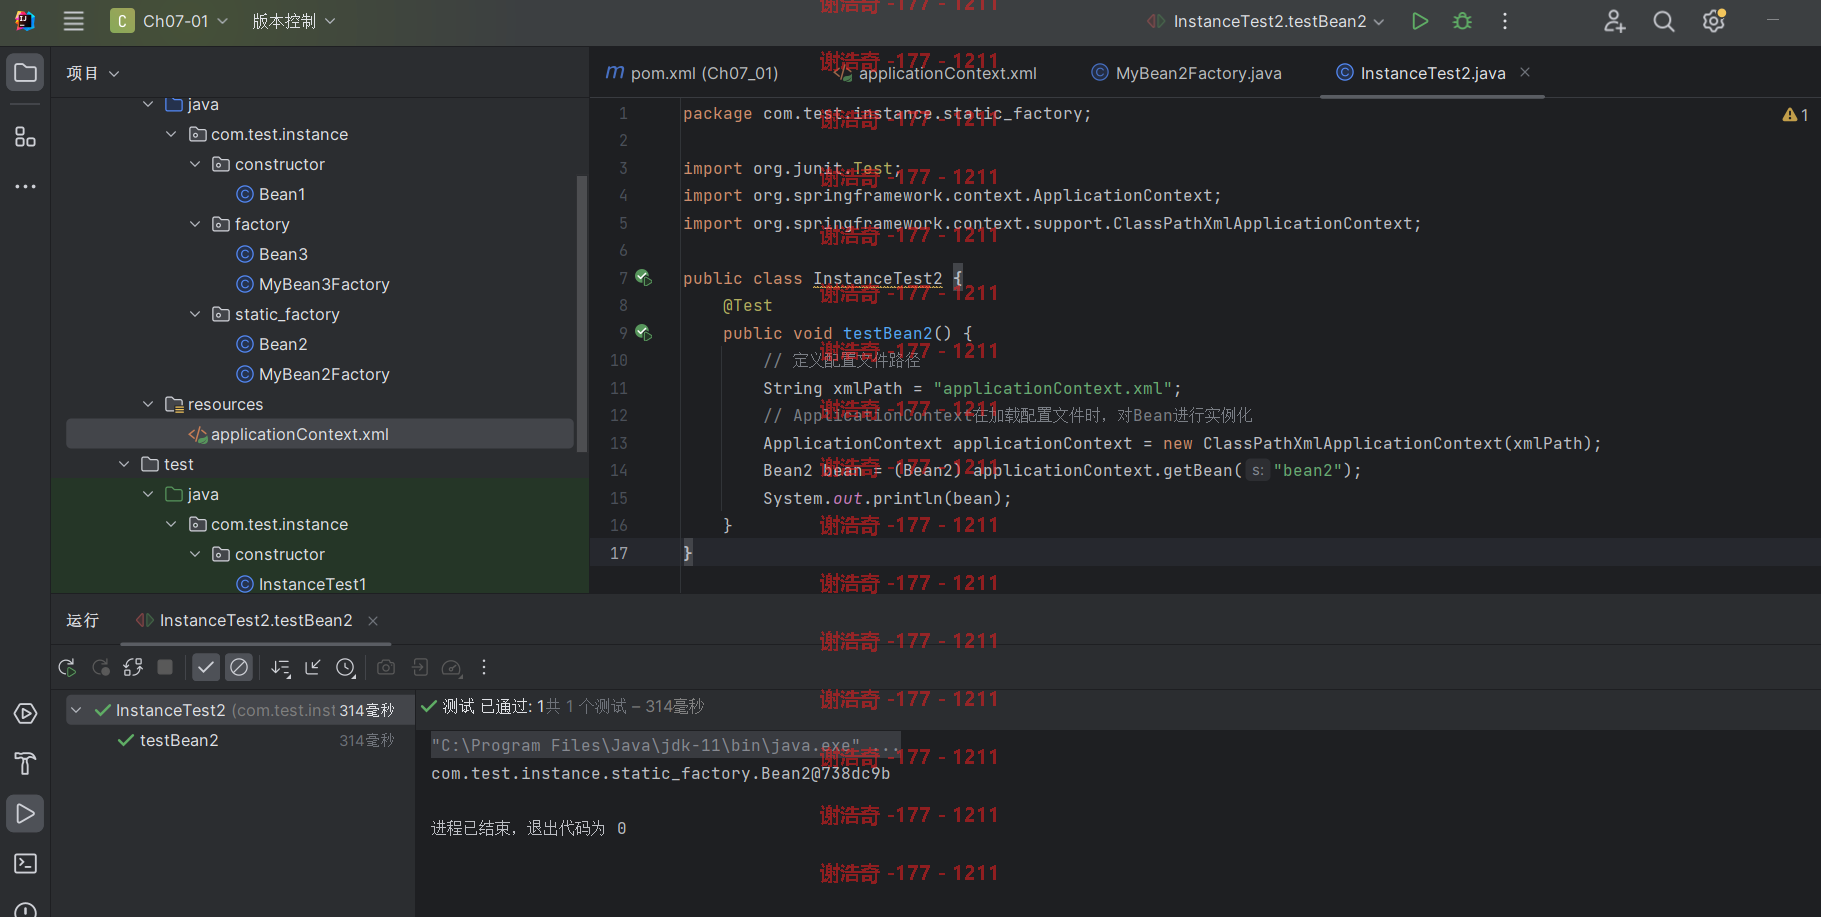Open the Project tool window folder icon
1821x917 pixels.
[x=26, y=73]
